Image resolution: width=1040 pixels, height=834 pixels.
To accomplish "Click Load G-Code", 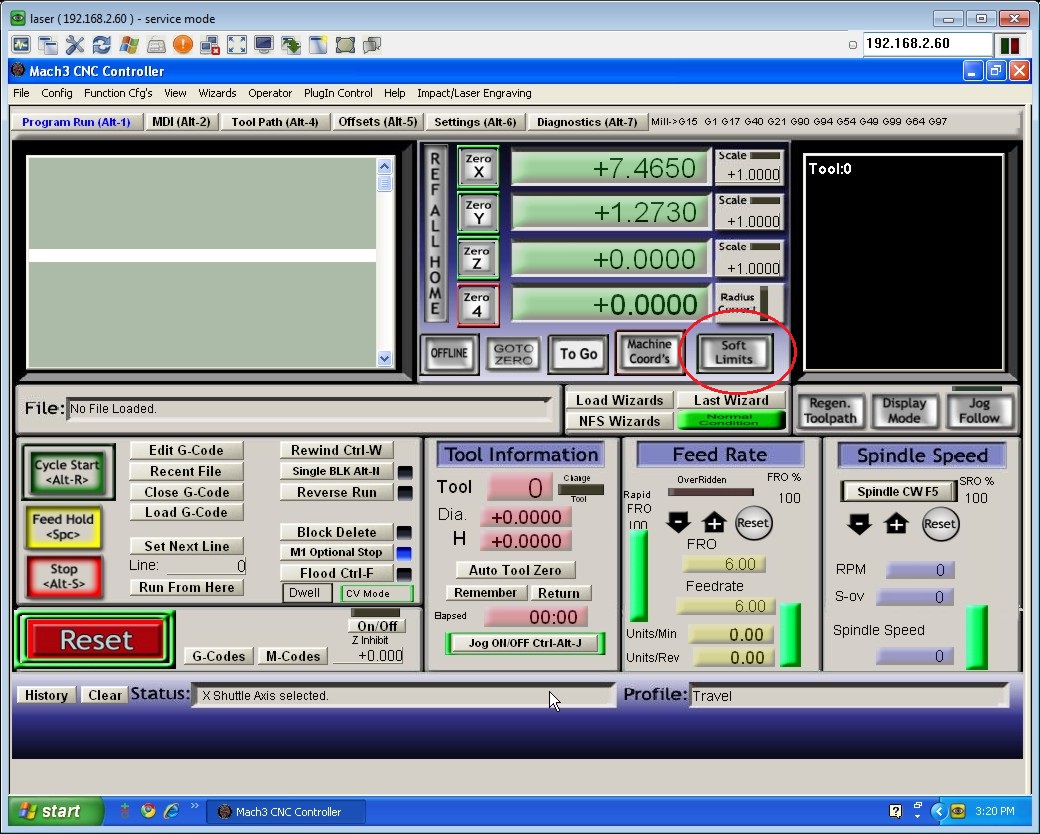I will click(186, 512).
